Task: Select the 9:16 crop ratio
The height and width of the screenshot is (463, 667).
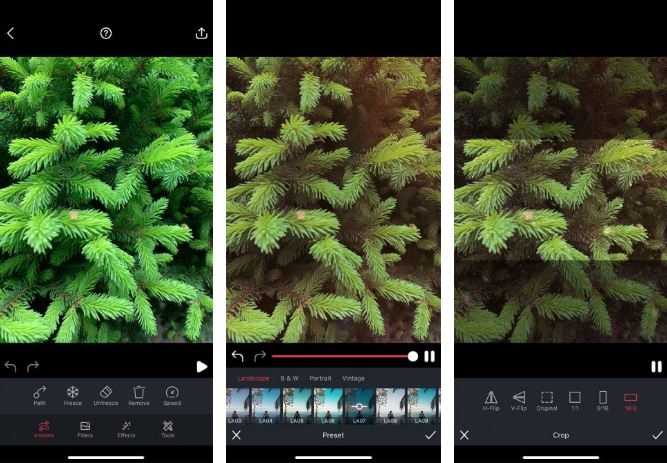Action: tap(602, 400)
